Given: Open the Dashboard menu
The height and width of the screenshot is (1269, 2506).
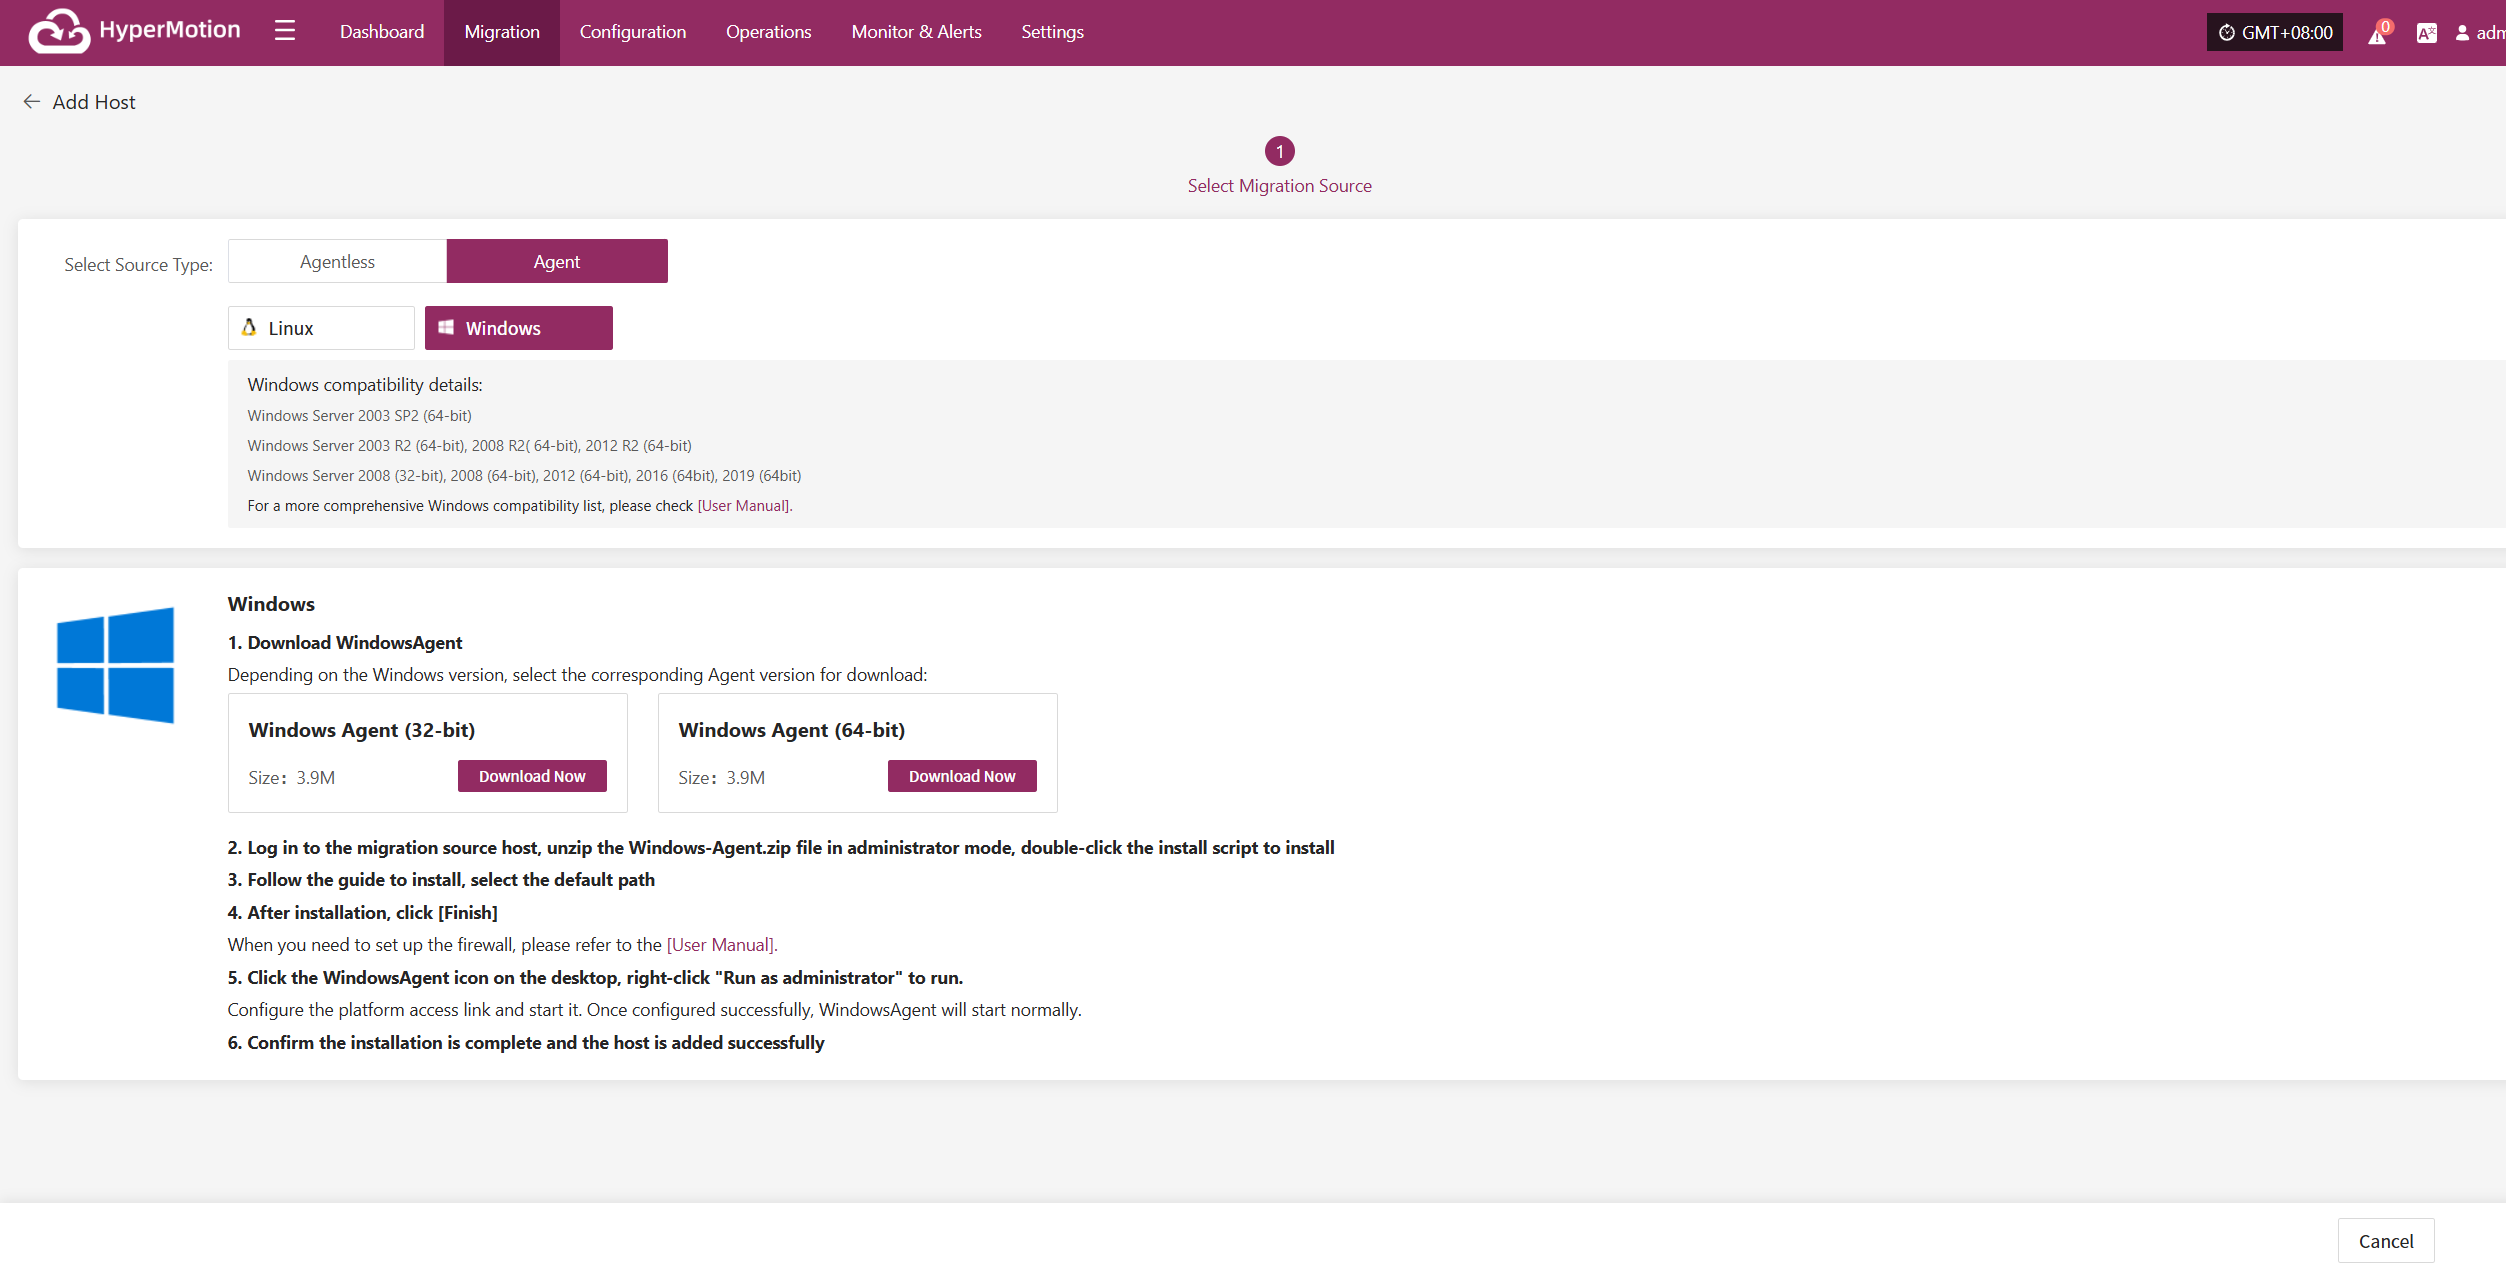Looking at the screenshot, I should 382,32.
